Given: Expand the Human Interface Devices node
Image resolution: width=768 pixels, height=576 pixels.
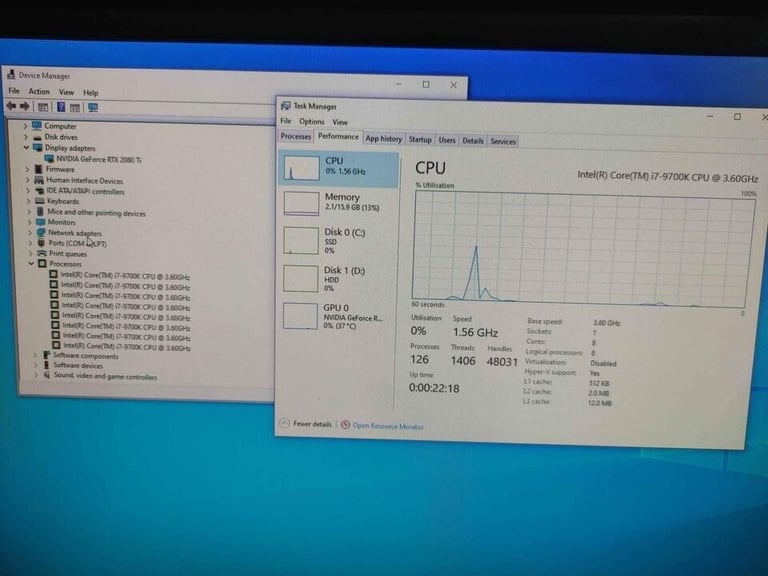Looking at the screenshot, I should click(27, 180).
